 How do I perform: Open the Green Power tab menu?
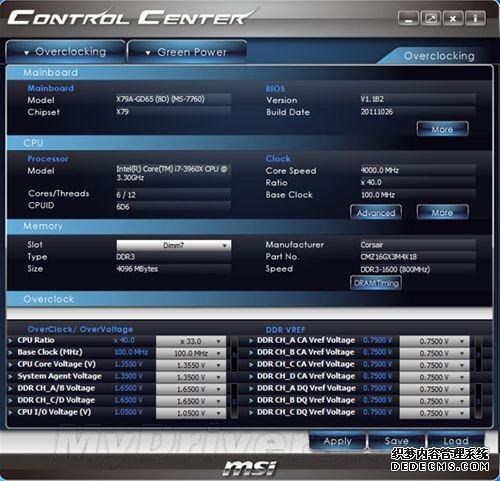pos(187,52)
